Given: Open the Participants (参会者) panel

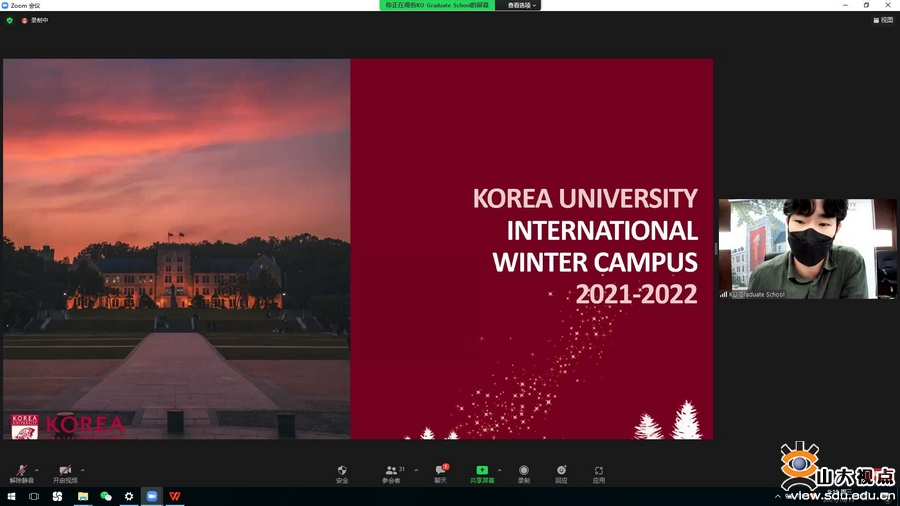Looking at the screenshot, I should [x=393, y=474].
